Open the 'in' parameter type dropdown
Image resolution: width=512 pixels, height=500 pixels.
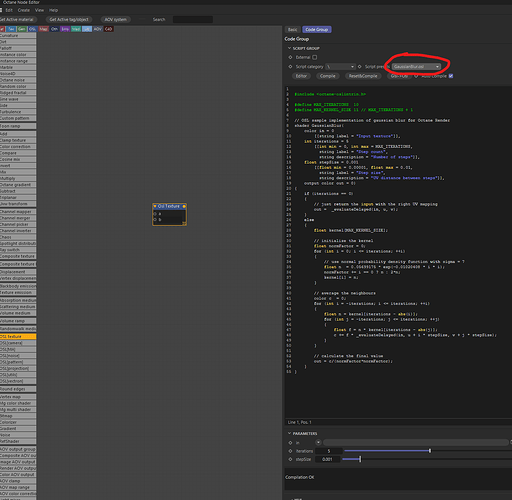318,442
